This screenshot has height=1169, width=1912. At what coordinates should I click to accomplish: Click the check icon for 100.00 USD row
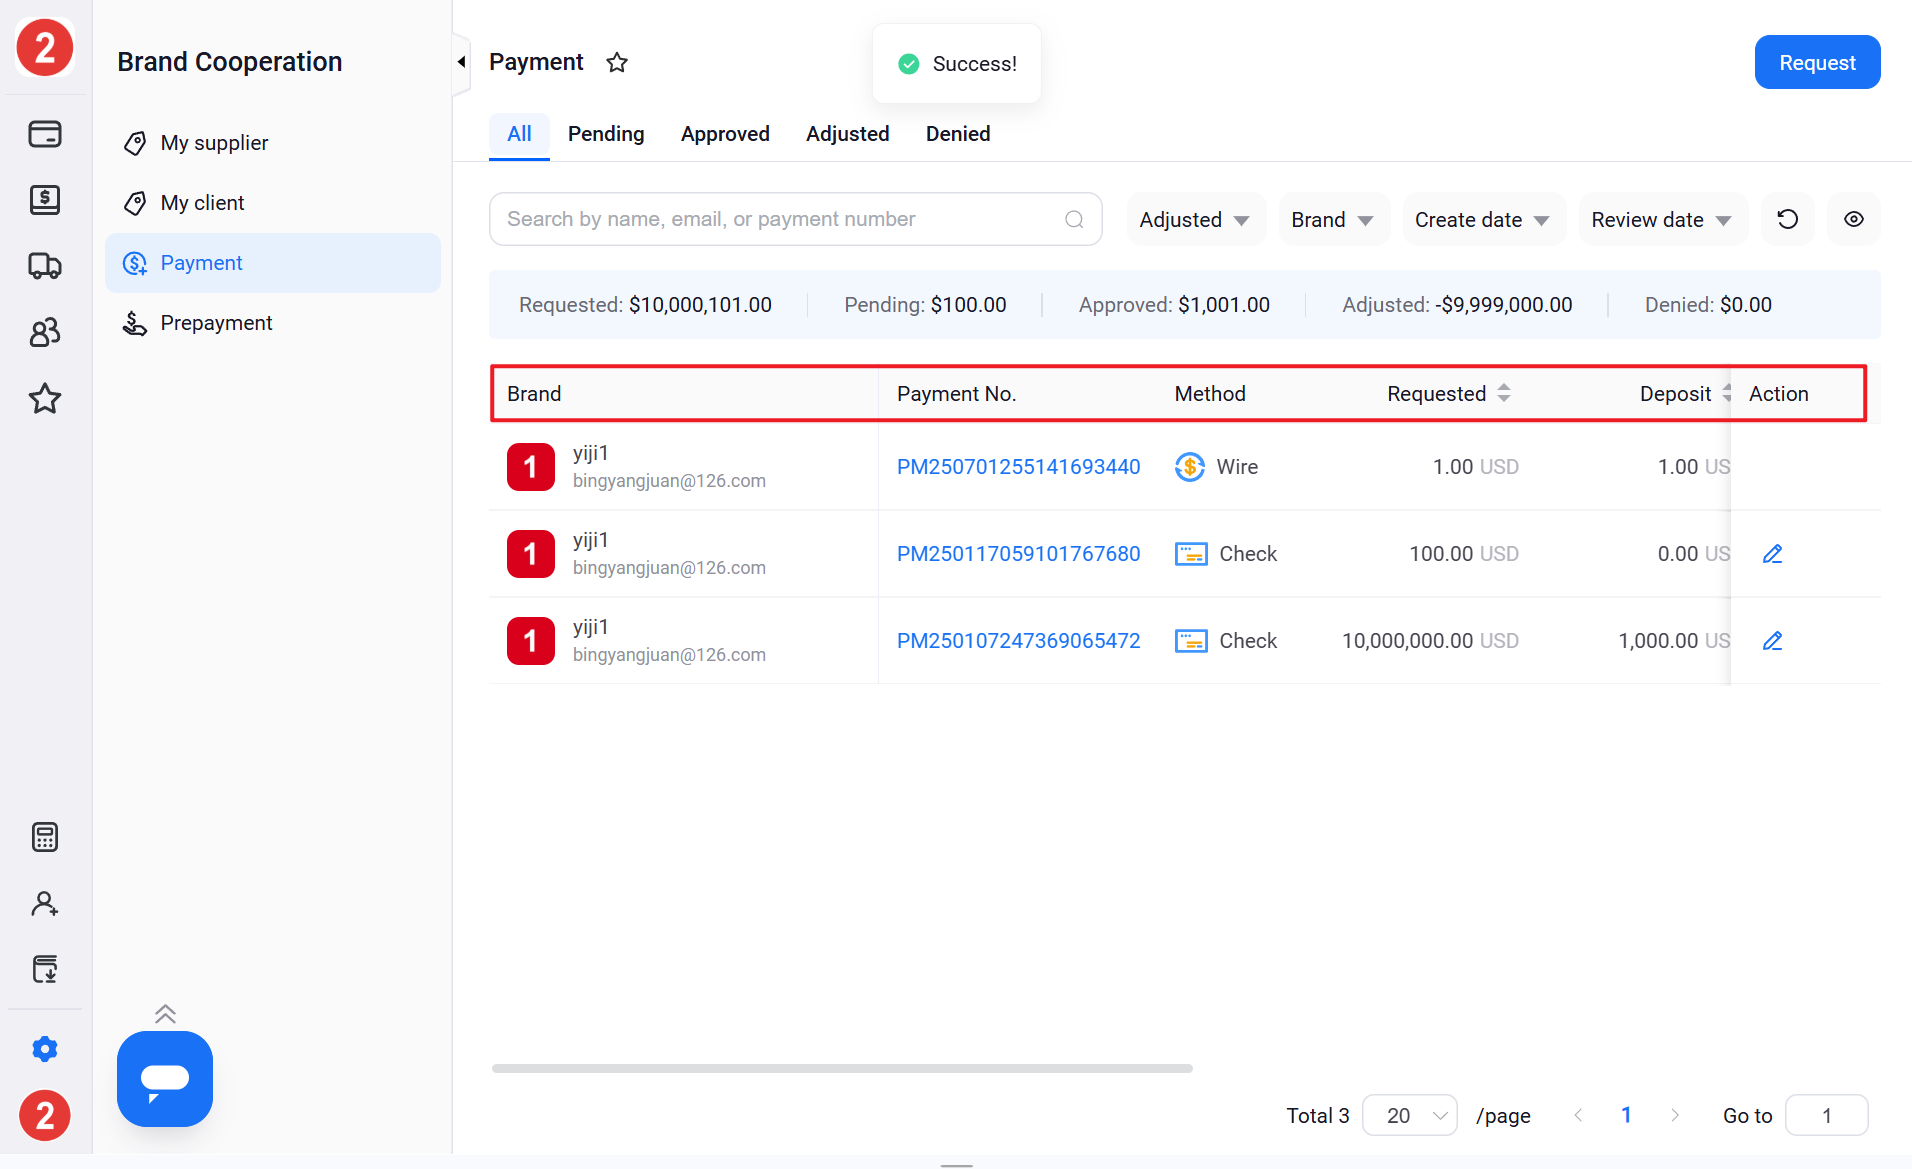tap(1191, 554)
